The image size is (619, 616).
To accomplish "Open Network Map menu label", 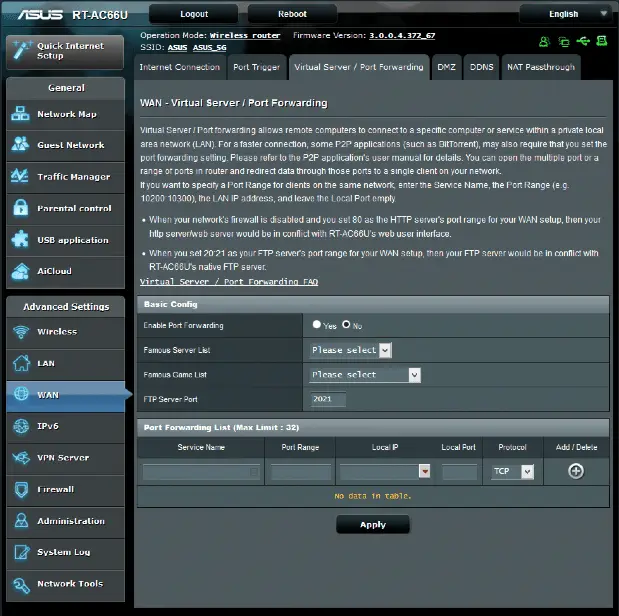I will pos(67,114).
